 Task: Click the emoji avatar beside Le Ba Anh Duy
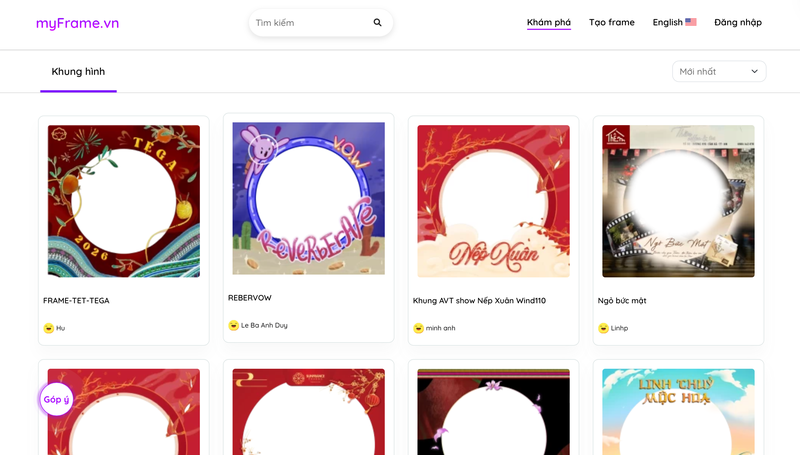234,325
